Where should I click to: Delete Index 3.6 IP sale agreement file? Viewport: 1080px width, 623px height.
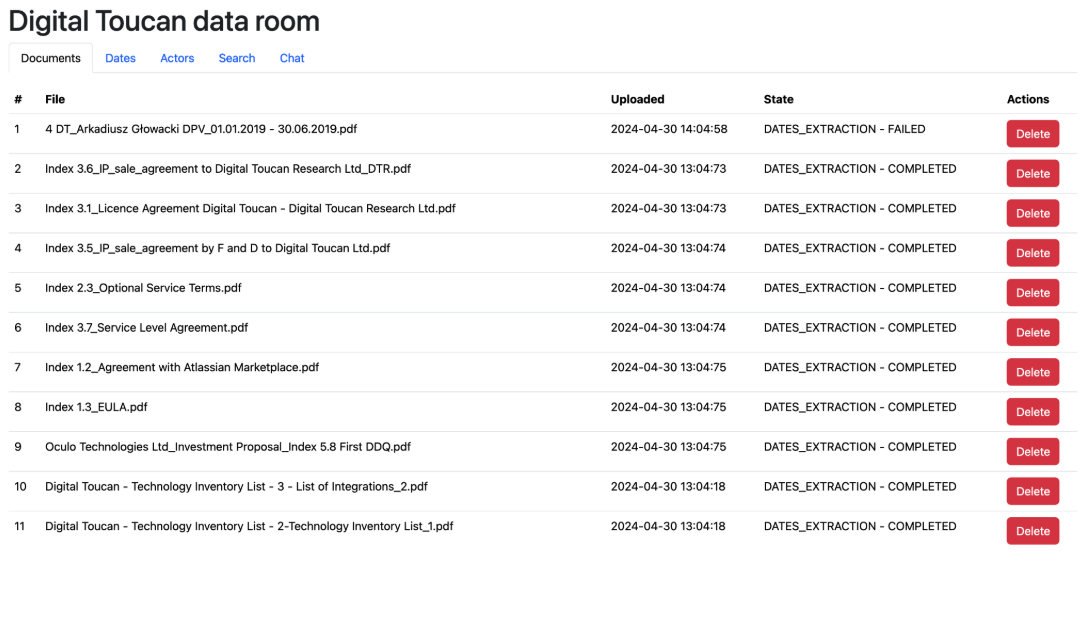(1032, 174)
